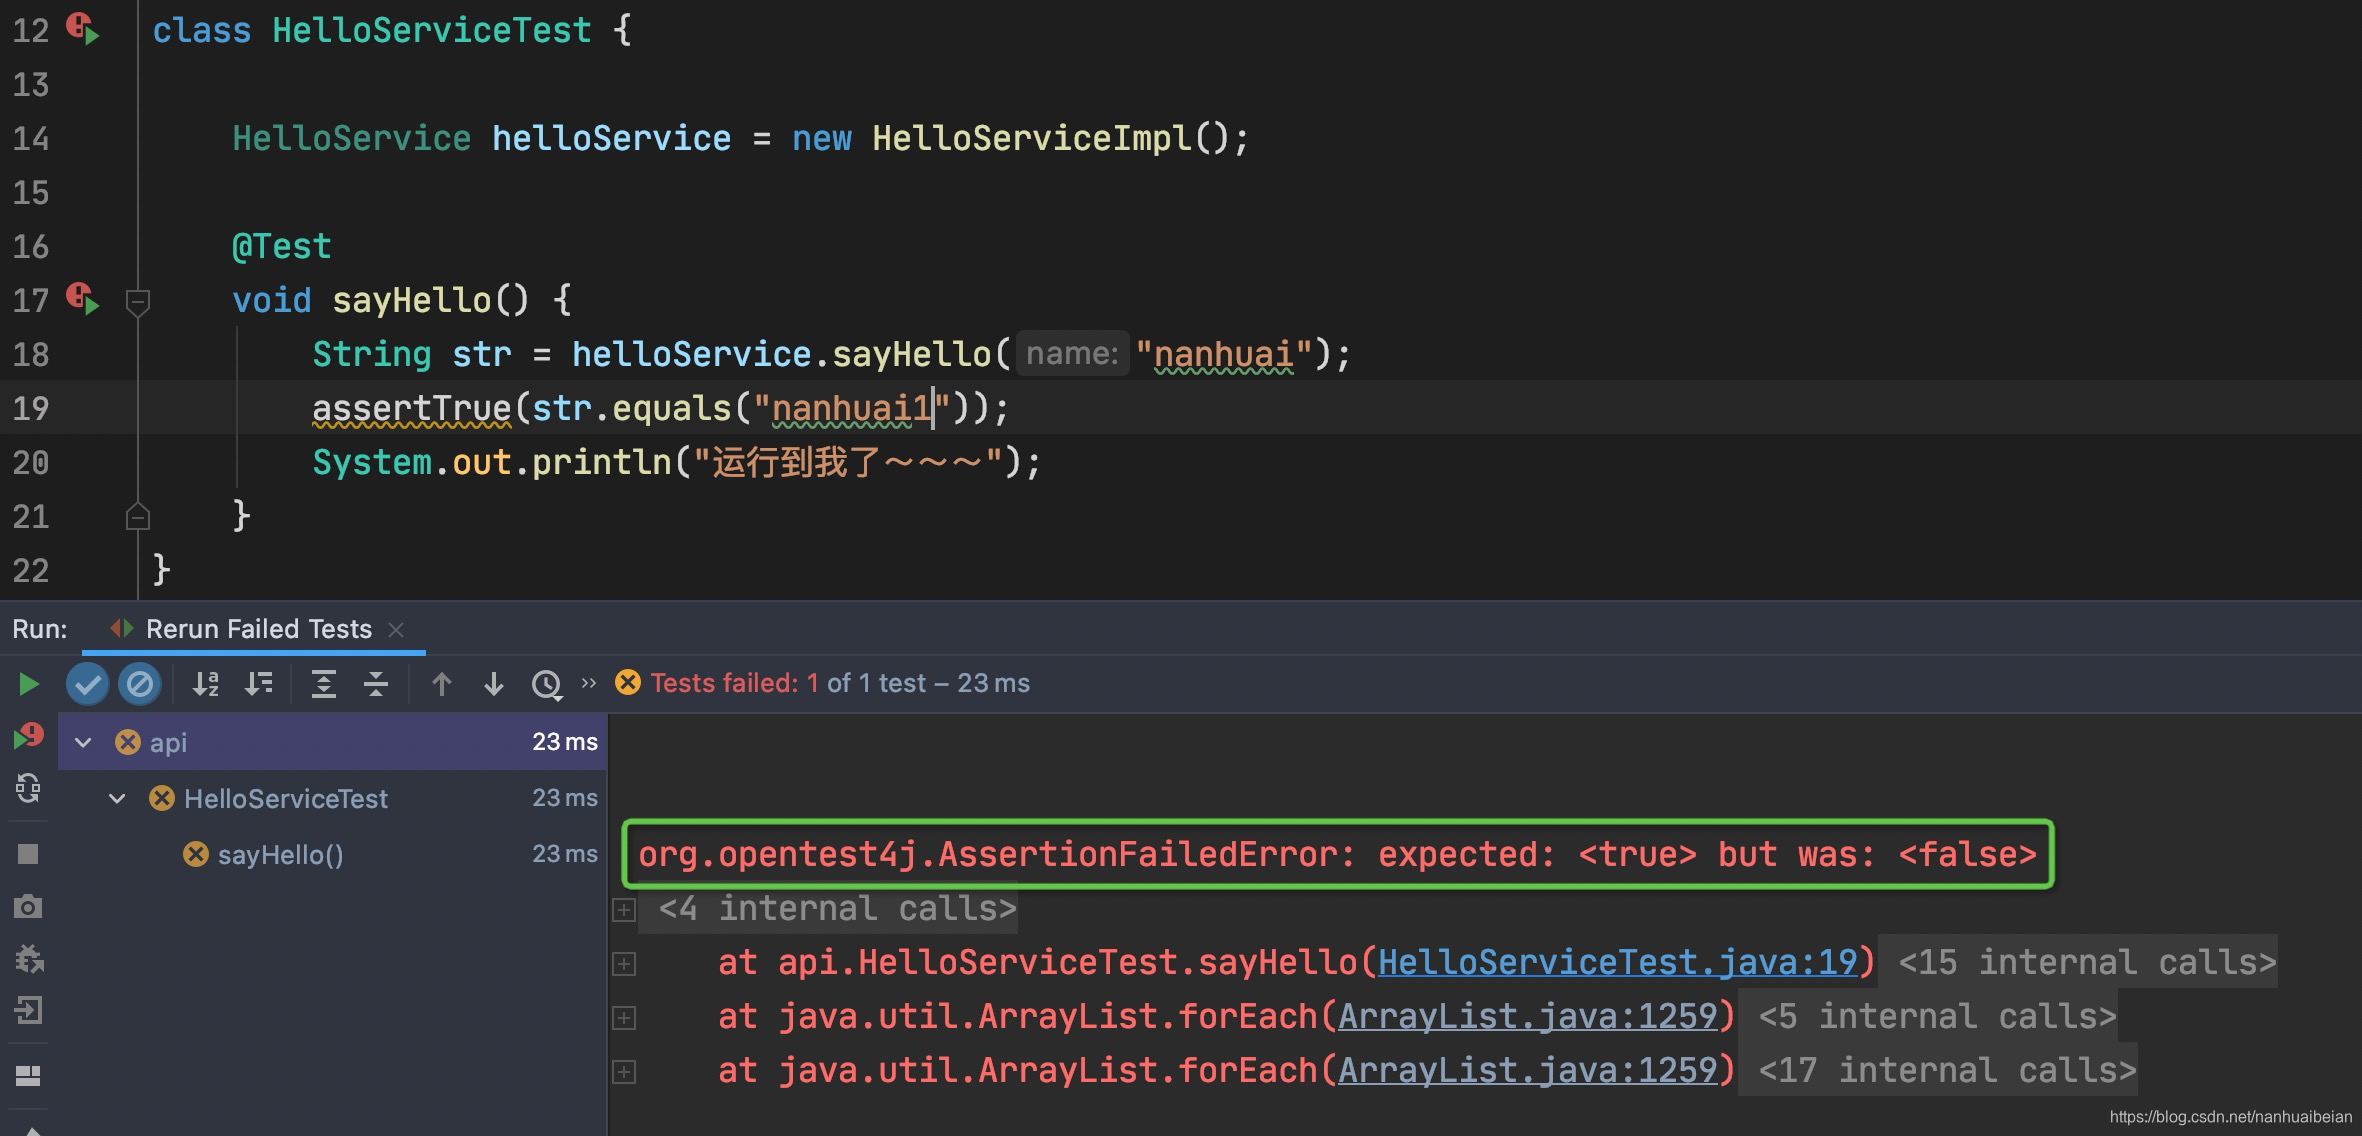Open the HelloServiceTest.java:19 stack trace link
The height and width of the screenshot is (1136, 2362).
(1616, 962)
